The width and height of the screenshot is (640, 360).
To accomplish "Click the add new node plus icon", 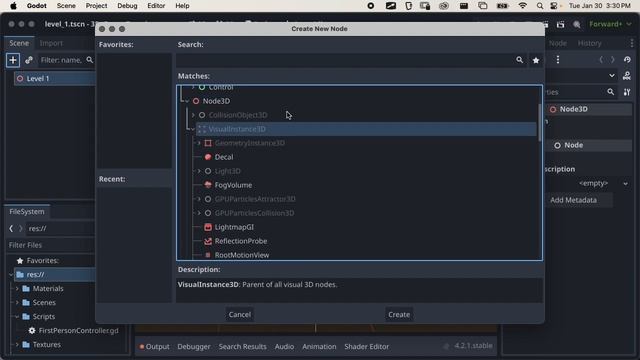I will point(13,60).
